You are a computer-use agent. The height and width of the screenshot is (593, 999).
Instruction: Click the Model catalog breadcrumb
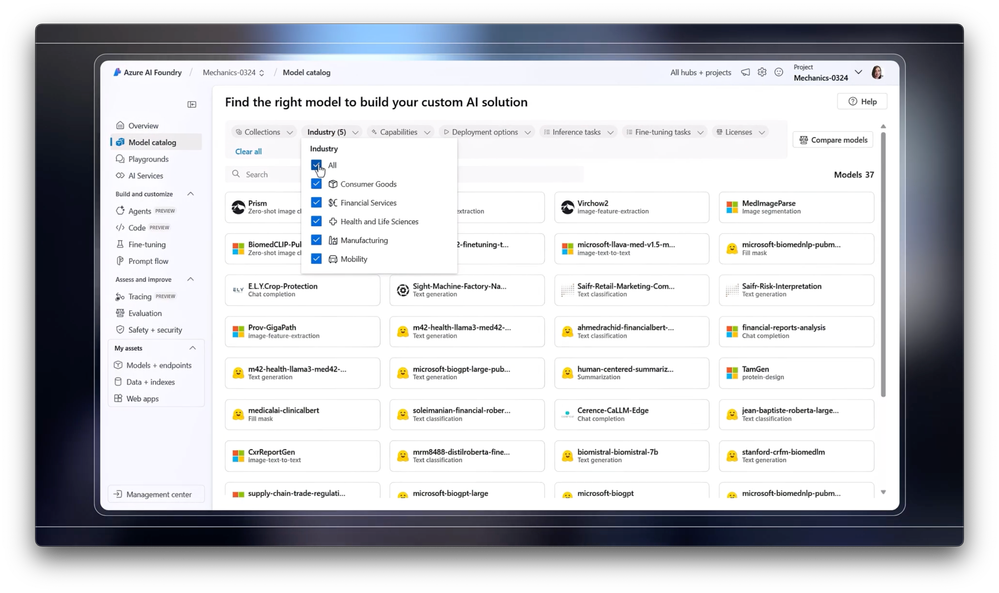point(306,73)
